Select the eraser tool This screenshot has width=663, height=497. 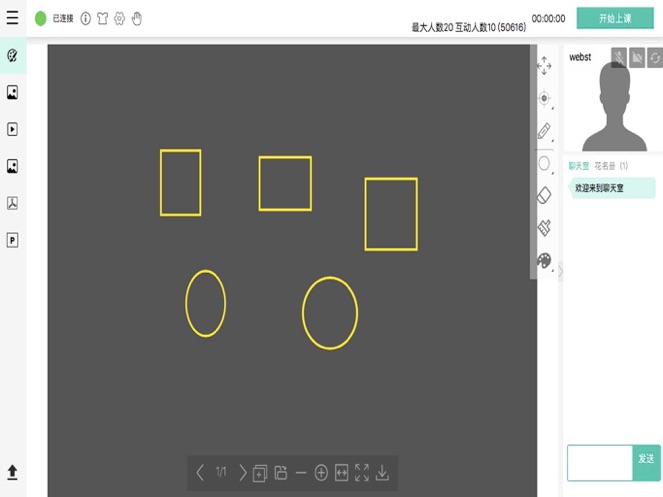(544, 195)
